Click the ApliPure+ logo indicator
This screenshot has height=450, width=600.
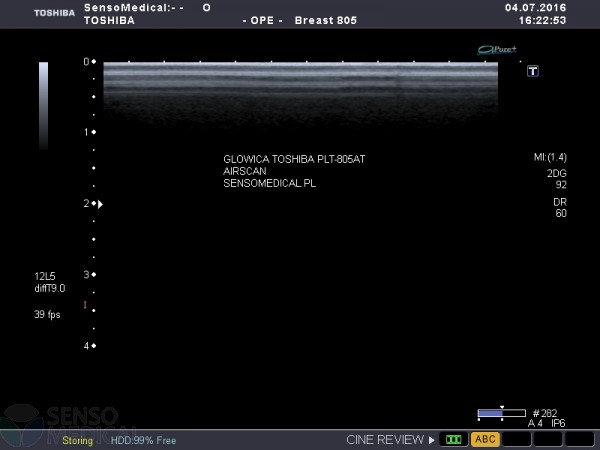(496, 47)
